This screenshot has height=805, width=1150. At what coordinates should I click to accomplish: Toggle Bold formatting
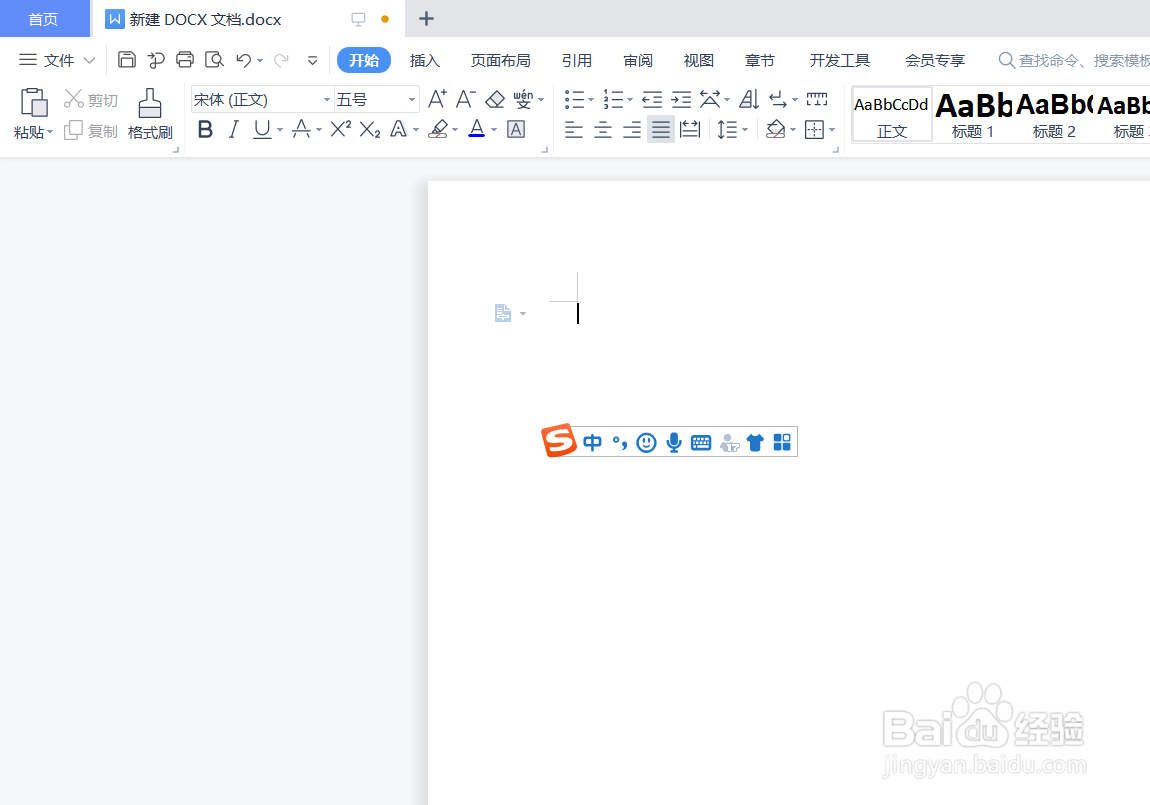(205, 130)
